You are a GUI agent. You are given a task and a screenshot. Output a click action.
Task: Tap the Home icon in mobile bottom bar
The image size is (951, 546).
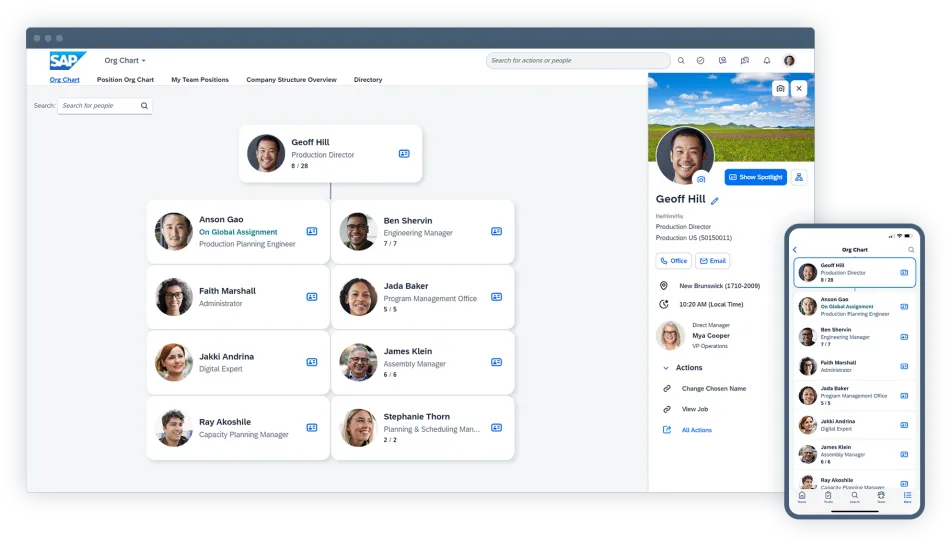click(x=802, y=496)
